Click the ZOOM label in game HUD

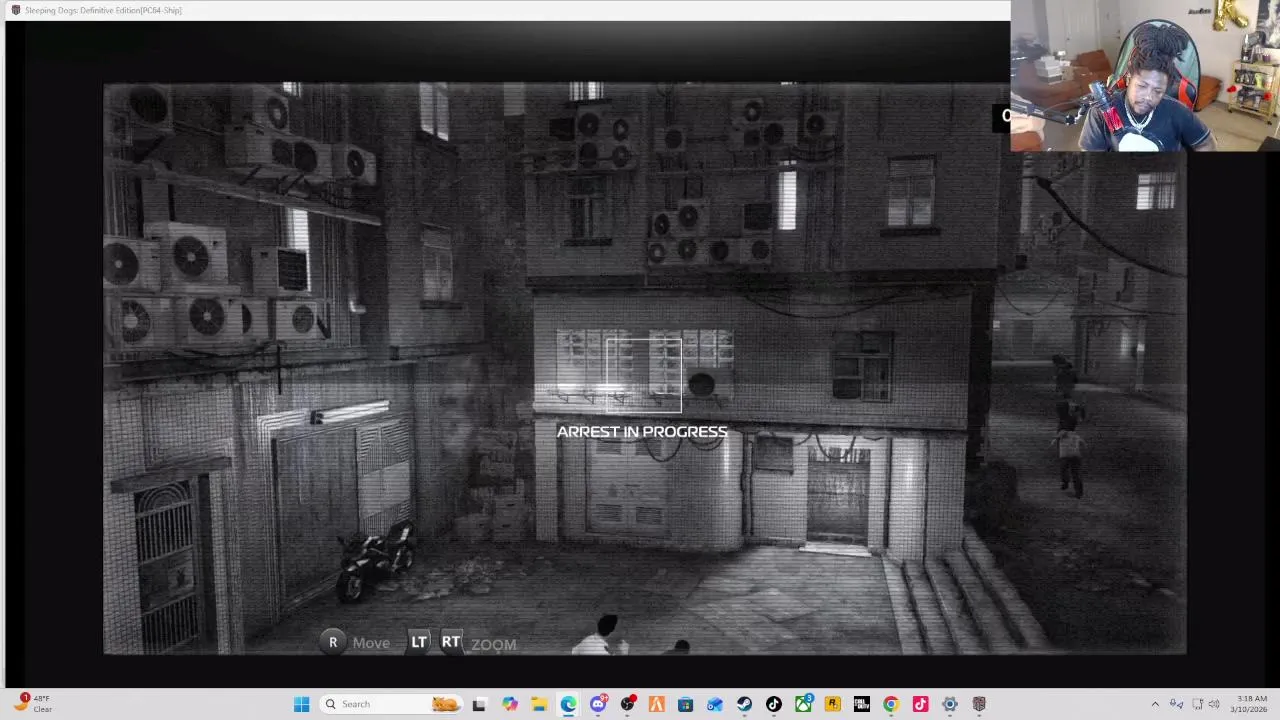[x=494, y=645]
